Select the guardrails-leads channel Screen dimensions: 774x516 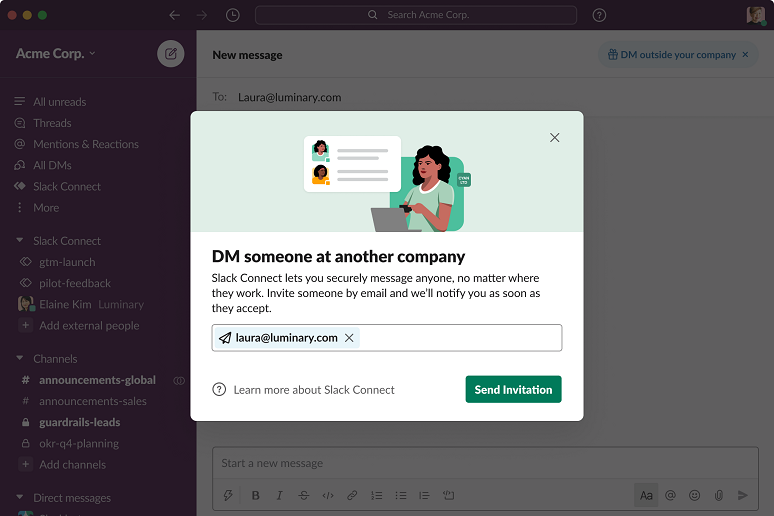click(79, 422)
